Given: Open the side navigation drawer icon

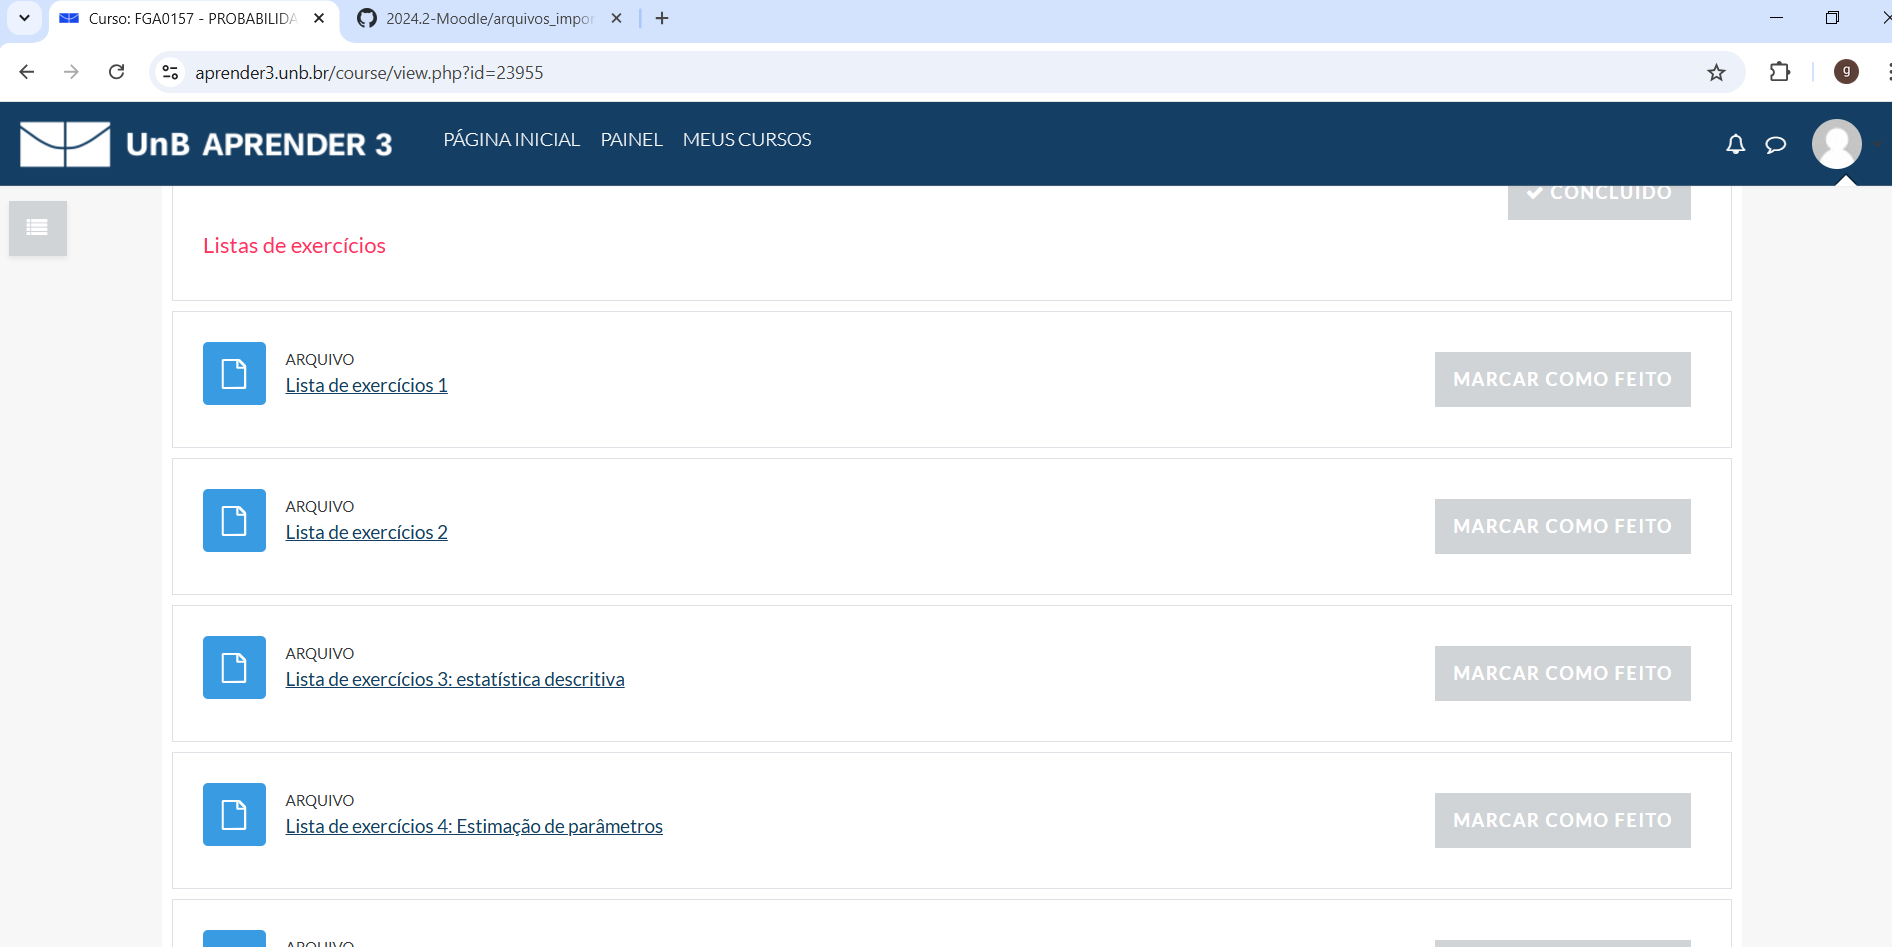Looking at the screenshot, I should pyautogui.click(x=38, y=228).
